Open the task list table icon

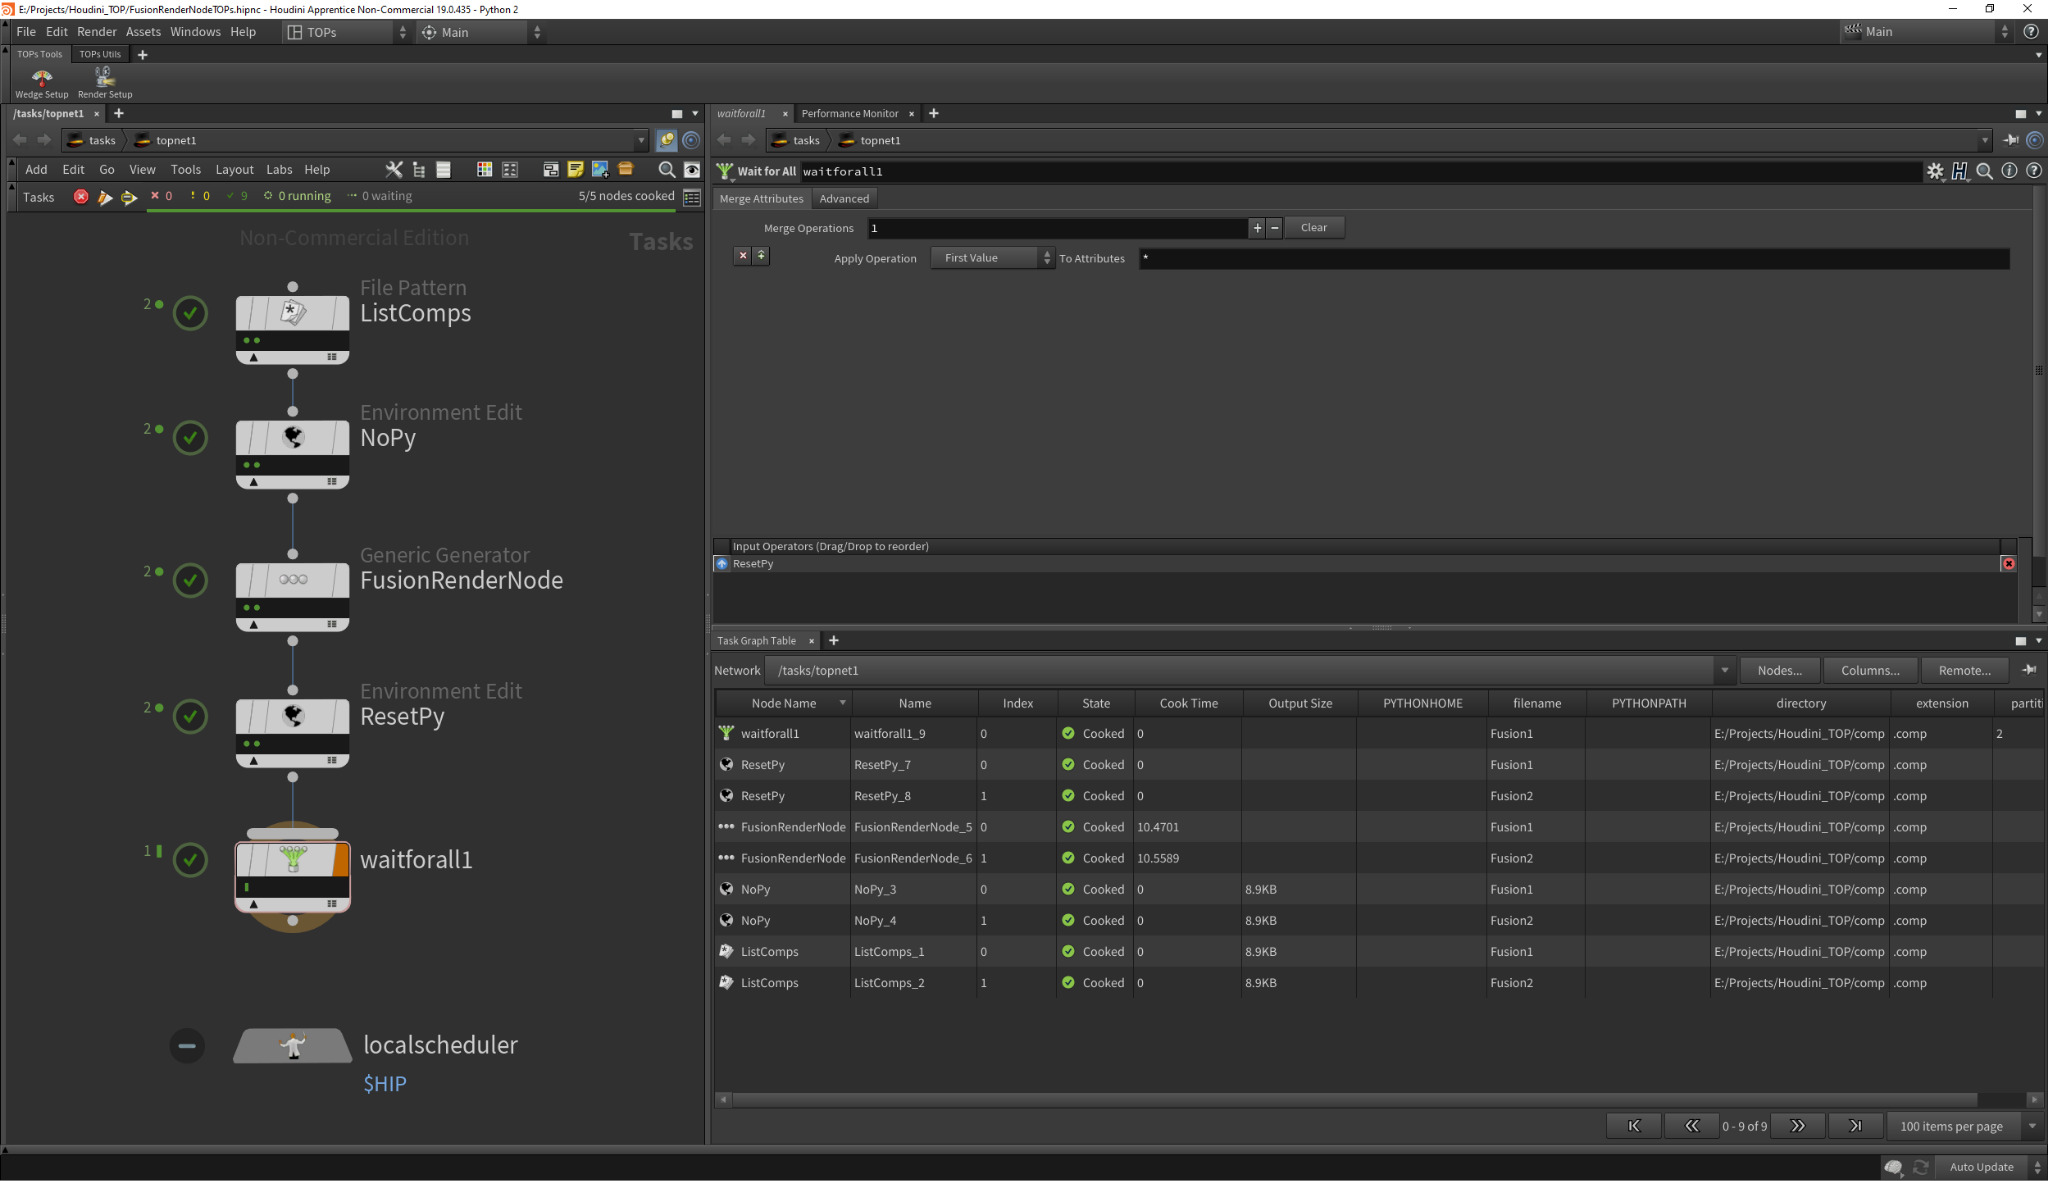tap(692, 197)
